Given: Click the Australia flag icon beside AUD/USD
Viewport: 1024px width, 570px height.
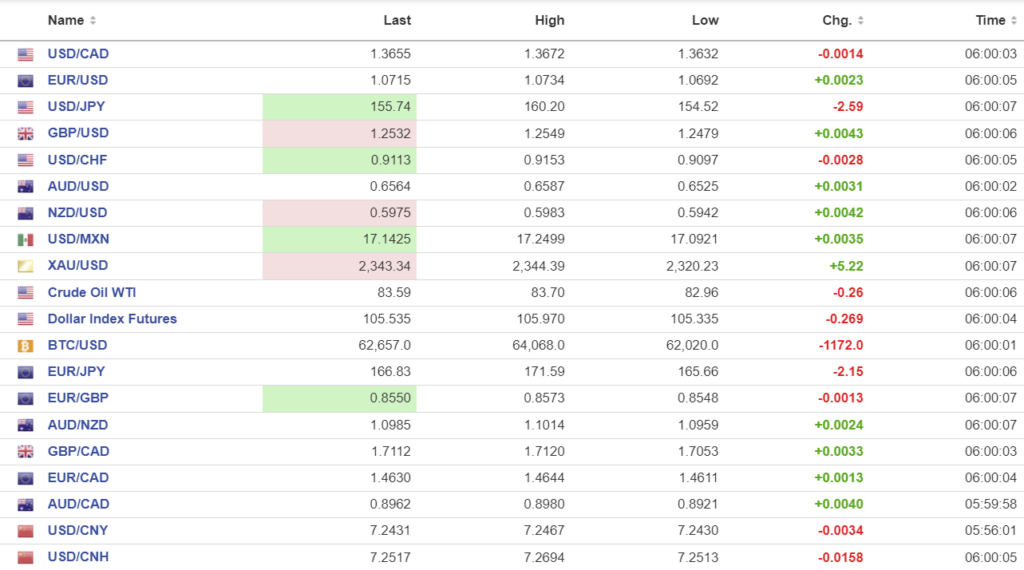Looking at the screenshot, I should coord(25,187).
